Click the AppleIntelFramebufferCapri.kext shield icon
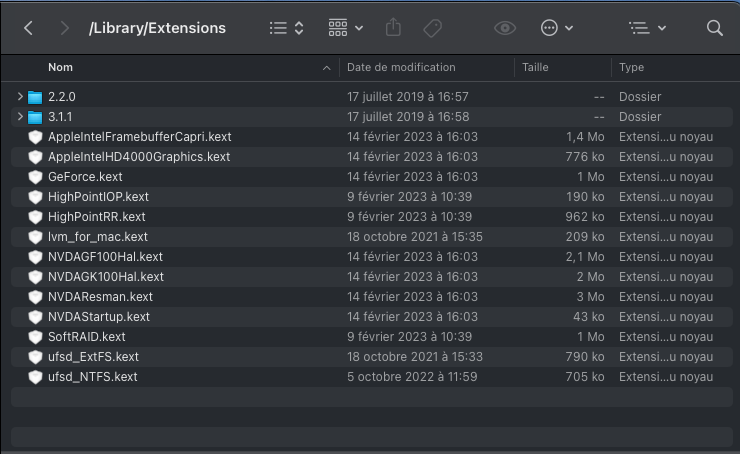Screen dimensions: 740x454 [35, 137]
